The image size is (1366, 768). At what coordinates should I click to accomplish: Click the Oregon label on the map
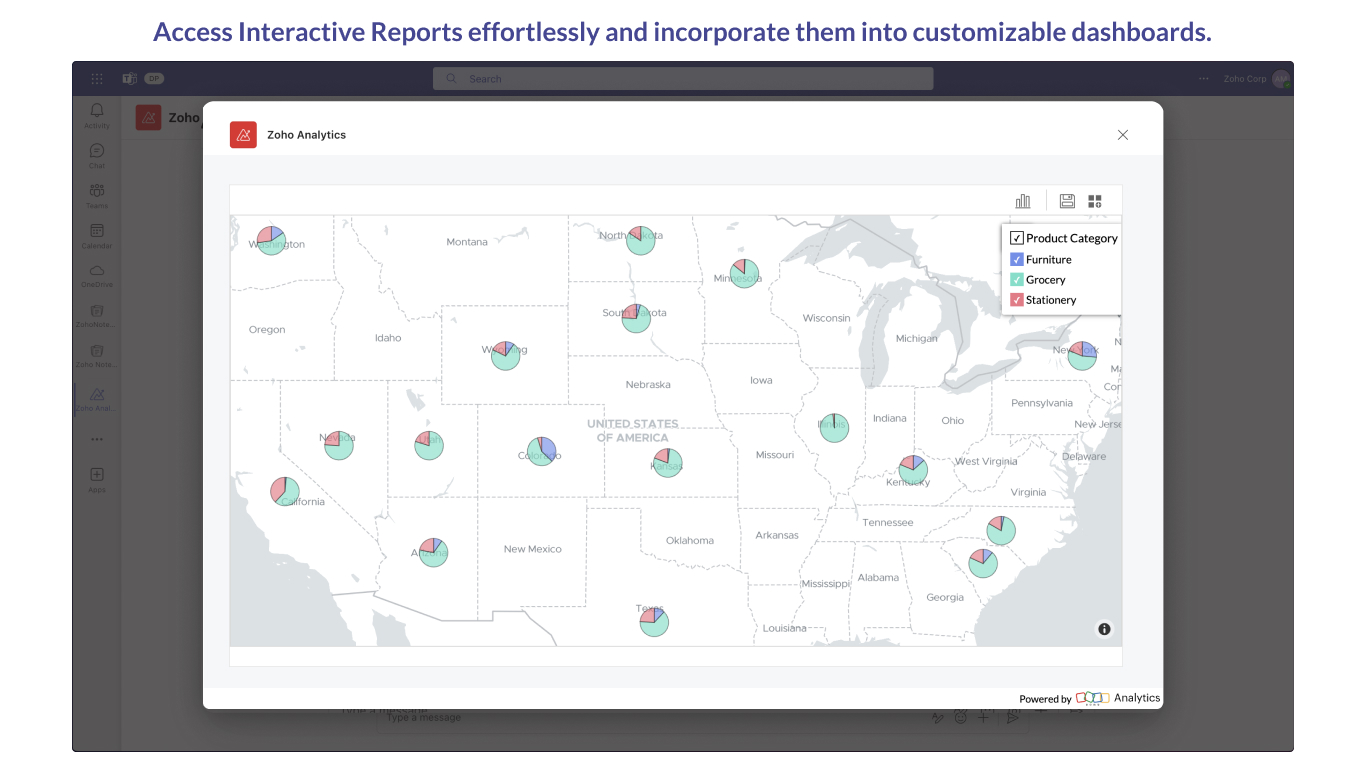point(267,329)
